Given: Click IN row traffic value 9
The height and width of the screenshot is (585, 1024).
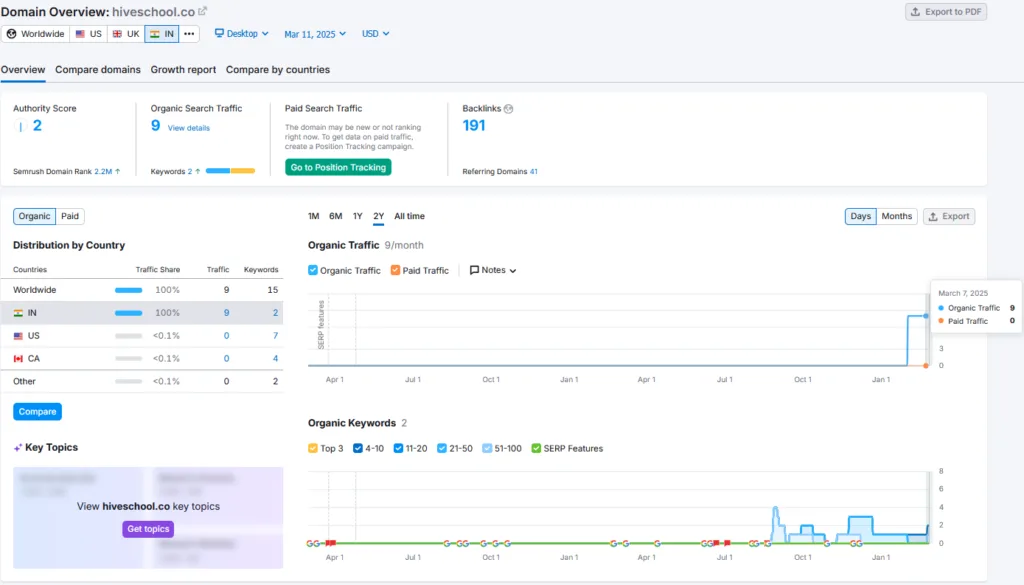Looking at the screenshot, I should click(x=227, y=313).
